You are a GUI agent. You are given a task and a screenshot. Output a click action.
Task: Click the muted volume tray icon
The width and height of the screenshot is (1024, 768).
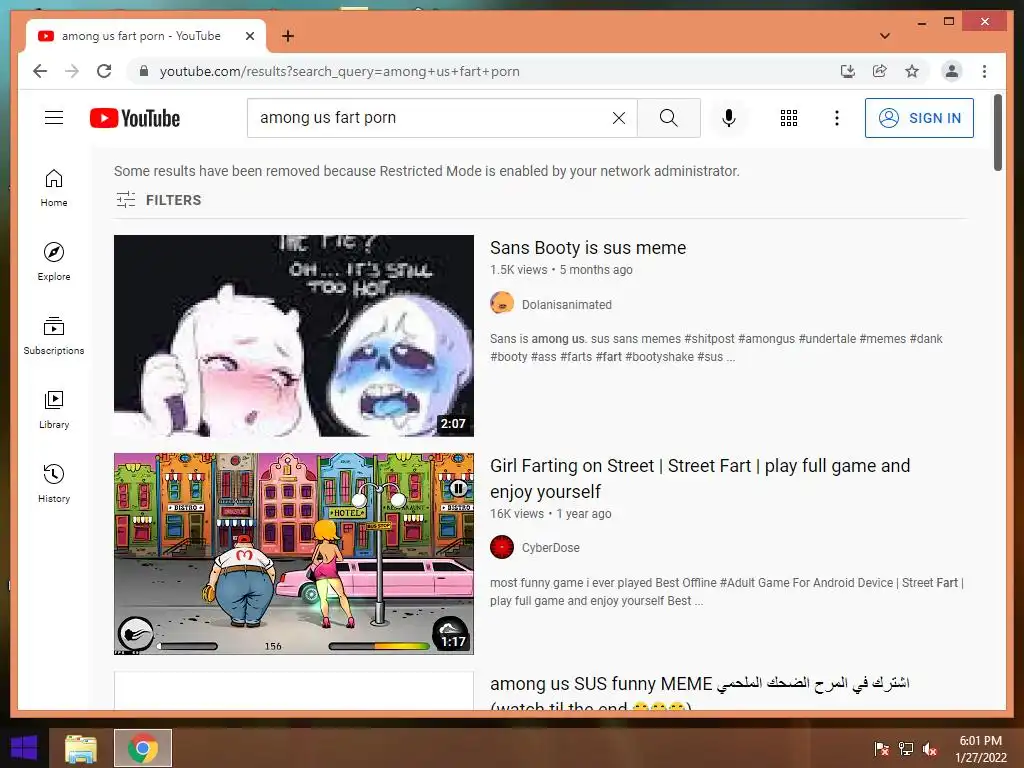click(x=929, y=748)
